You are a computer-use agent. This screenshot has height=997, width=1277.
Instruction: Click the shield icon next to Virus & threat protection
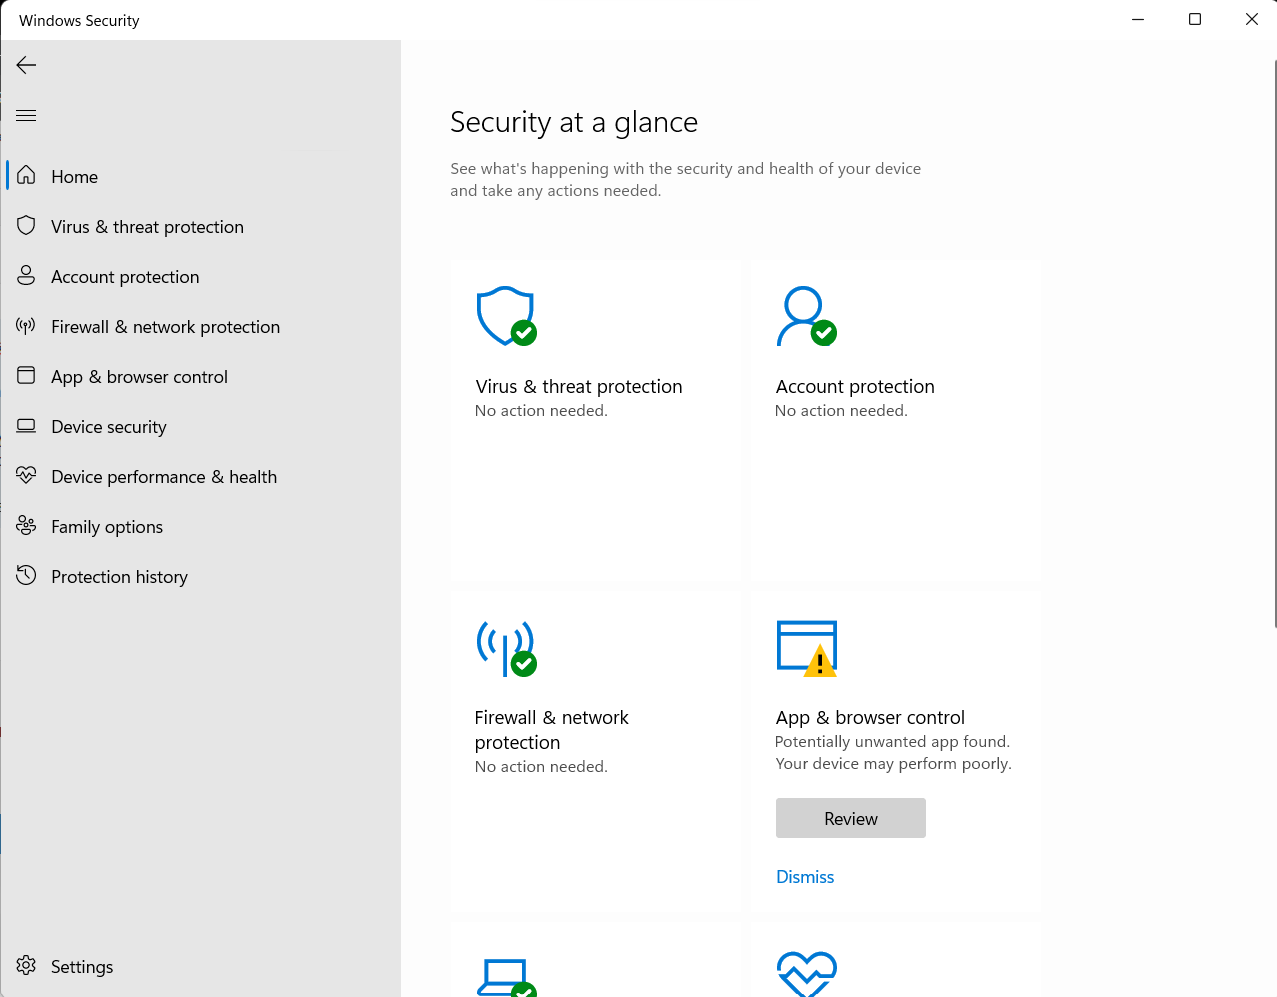27,226
